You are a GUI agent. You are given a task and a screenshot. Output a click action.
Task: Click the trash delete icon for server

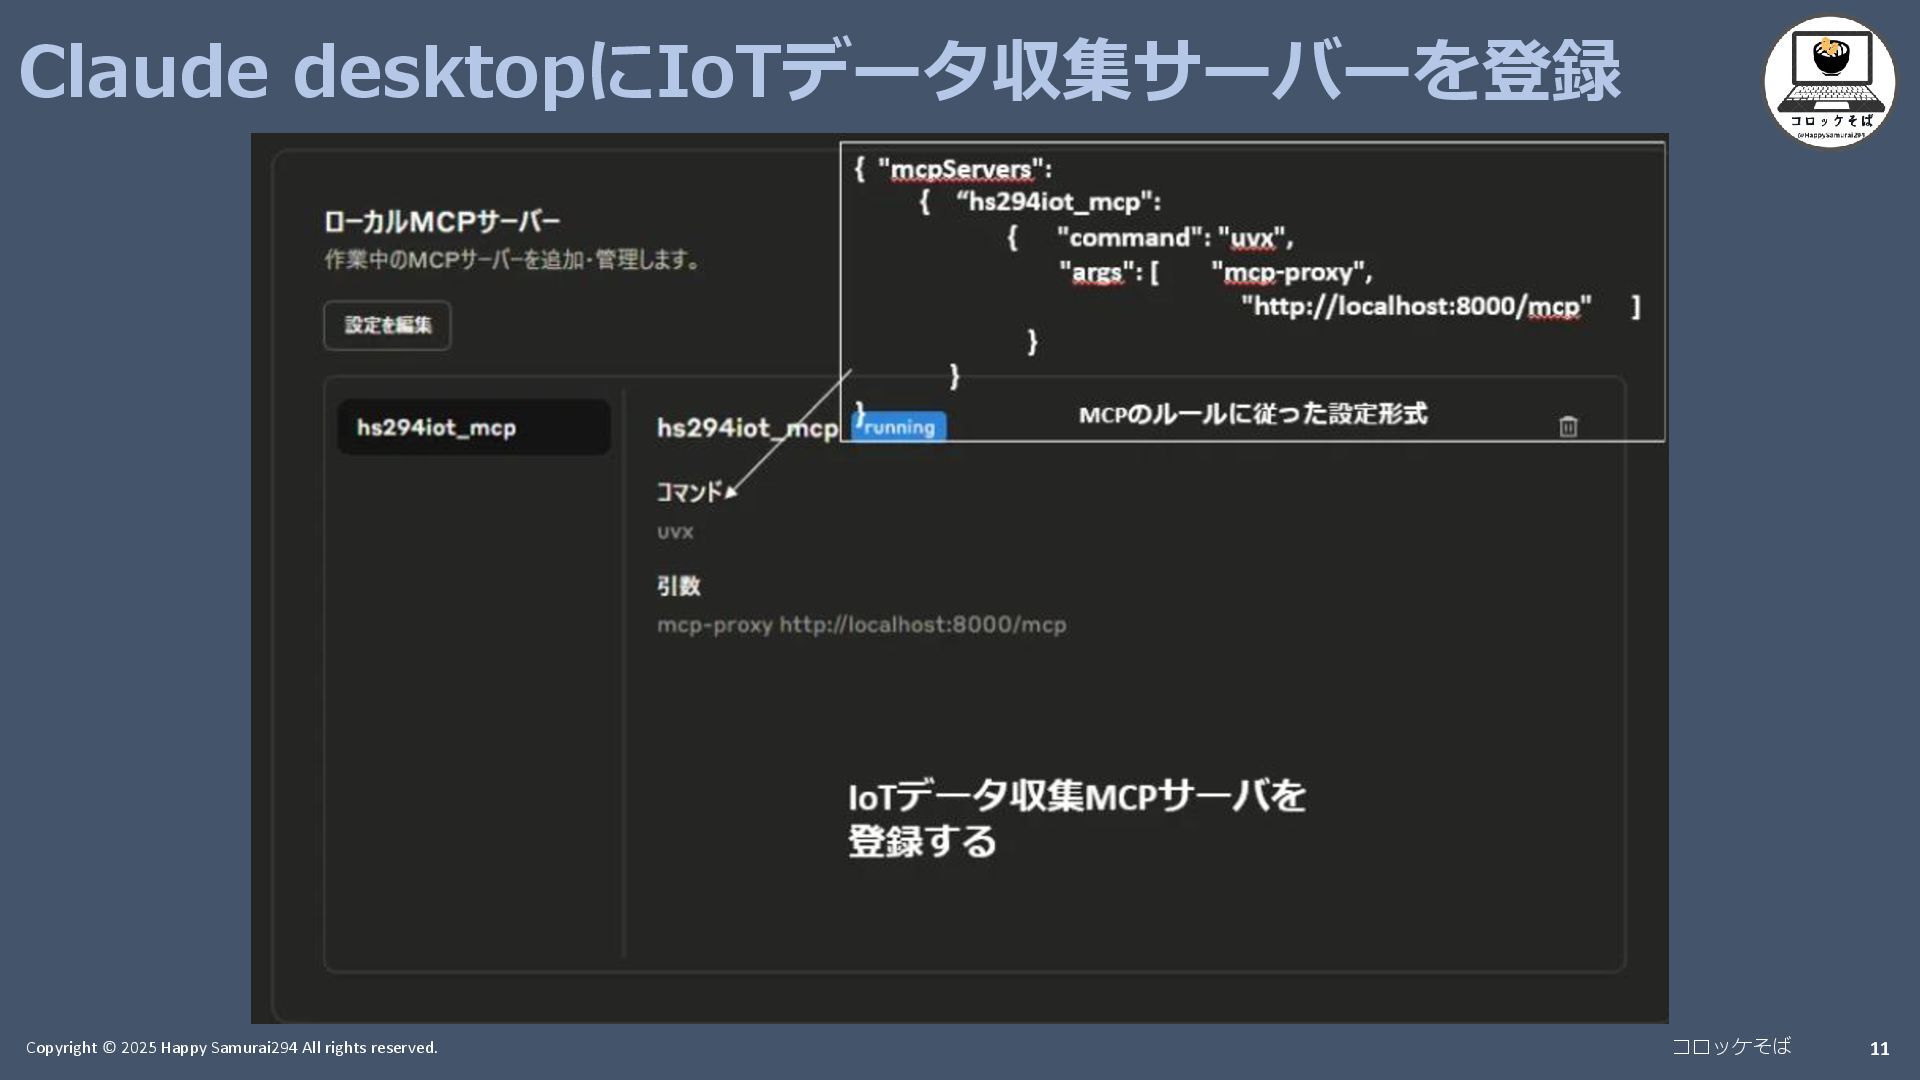point(1568,427)
